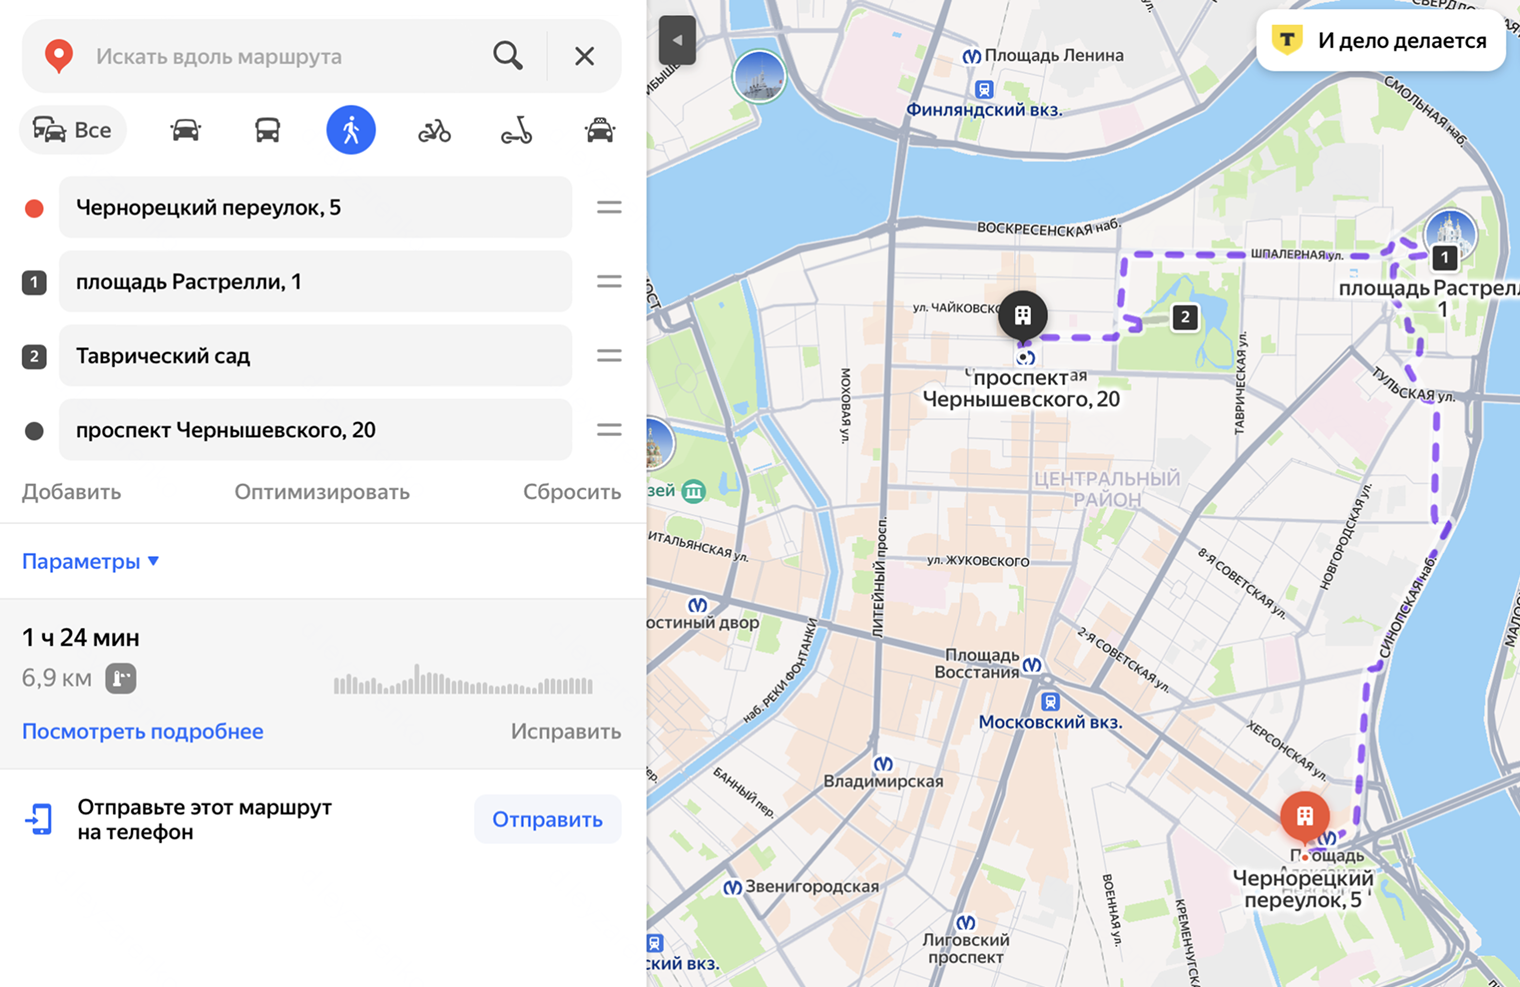
Task: Click 'Московский вкз.' railway station icon
Action: click(1049, 701)
